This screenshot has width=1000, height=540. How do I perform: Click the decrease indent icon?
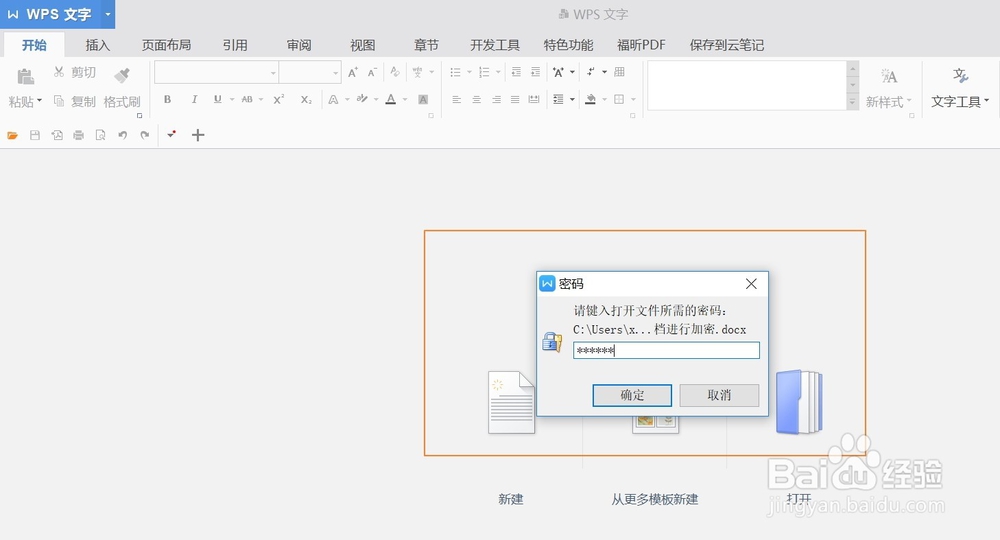point(516,72)
